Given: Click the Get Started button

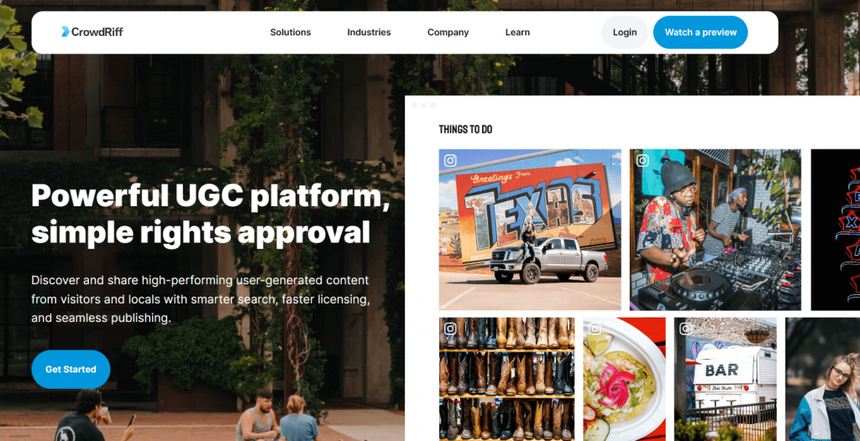Looking at the screenshot, I should click(71, 369).
